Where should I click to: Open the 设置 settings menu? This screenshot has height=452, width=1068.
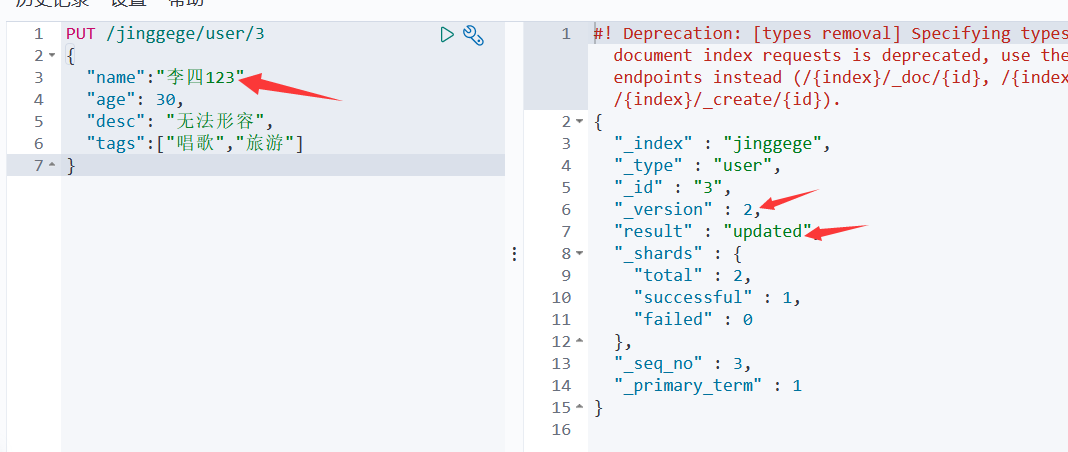coord(128,3)
